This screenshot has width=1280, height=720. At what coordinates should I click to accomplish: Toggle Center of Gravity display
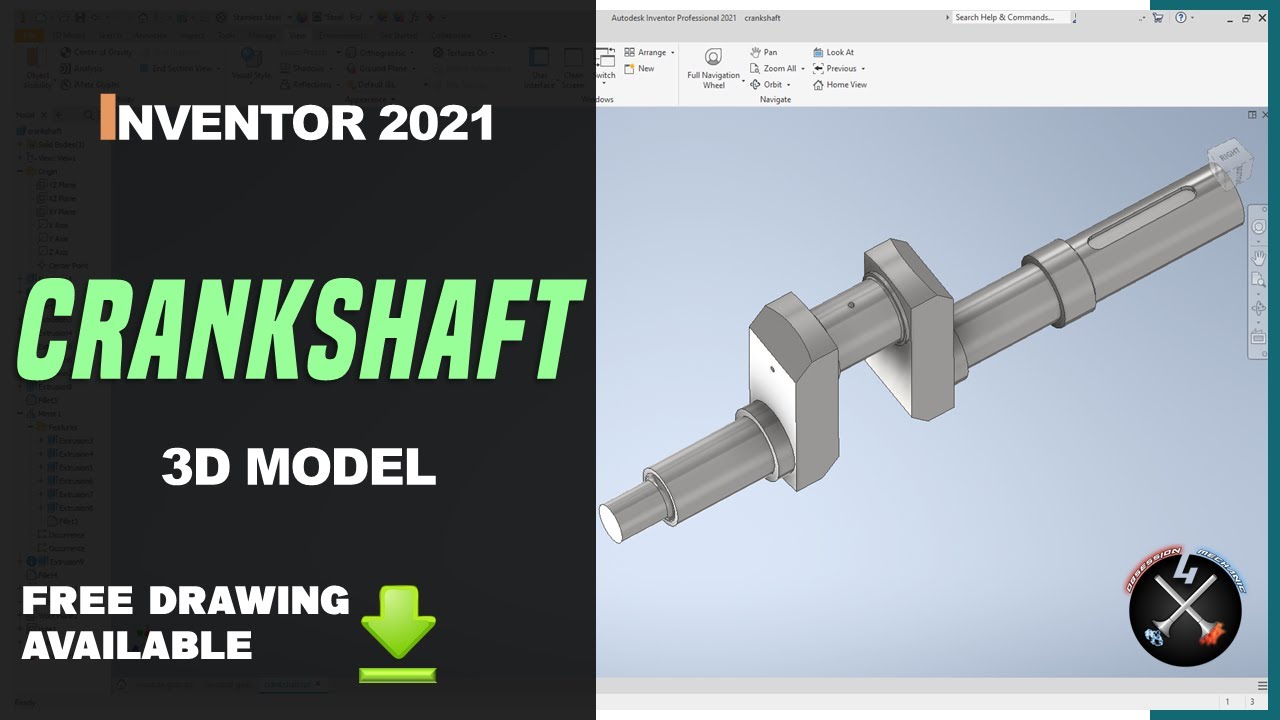click(x=97, y=52)
